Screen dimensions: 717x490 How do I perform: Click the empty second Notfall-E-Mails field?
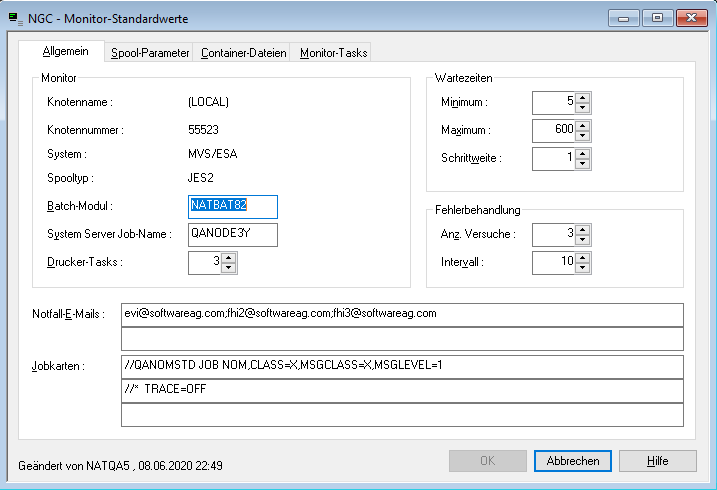(402, 339)
